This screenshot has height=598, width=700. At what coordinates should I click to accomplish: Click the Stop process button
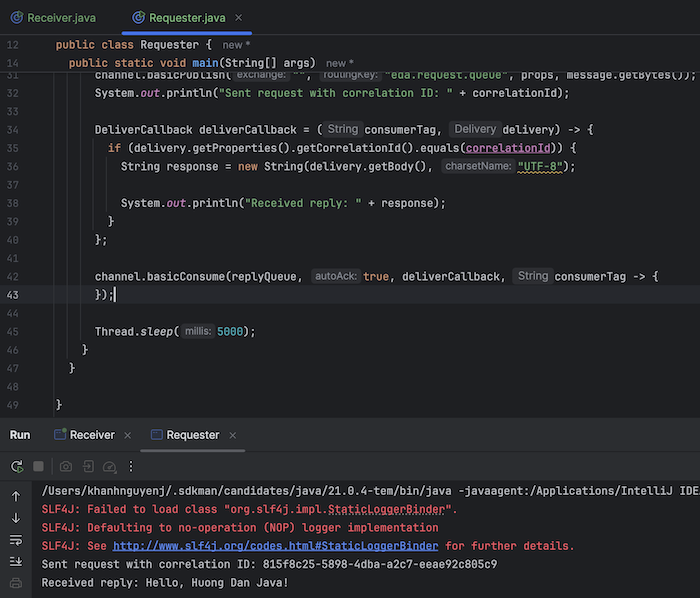point(38,466)
